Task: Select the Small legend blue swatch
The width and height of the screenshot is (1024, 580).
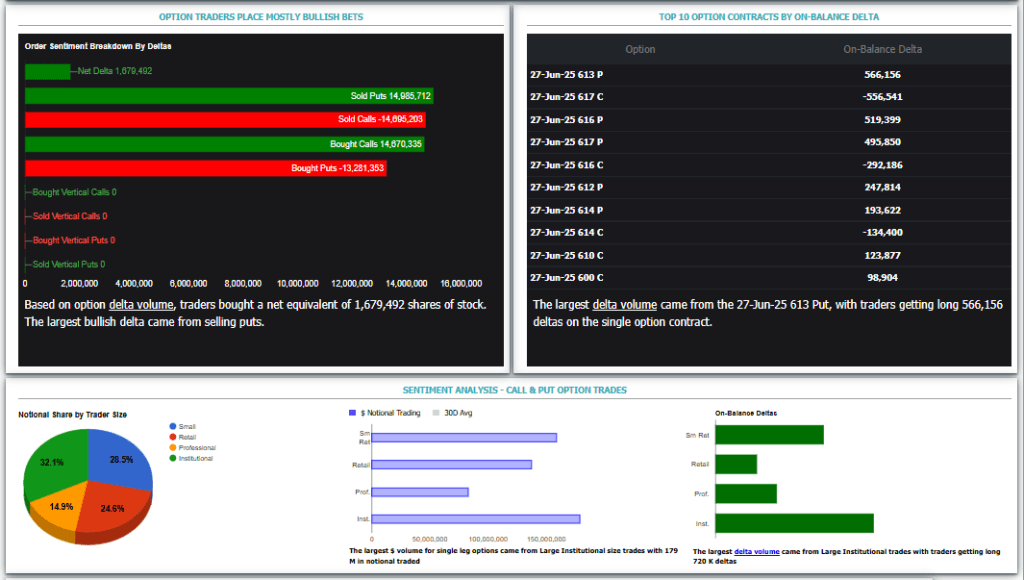Action: 172,427
